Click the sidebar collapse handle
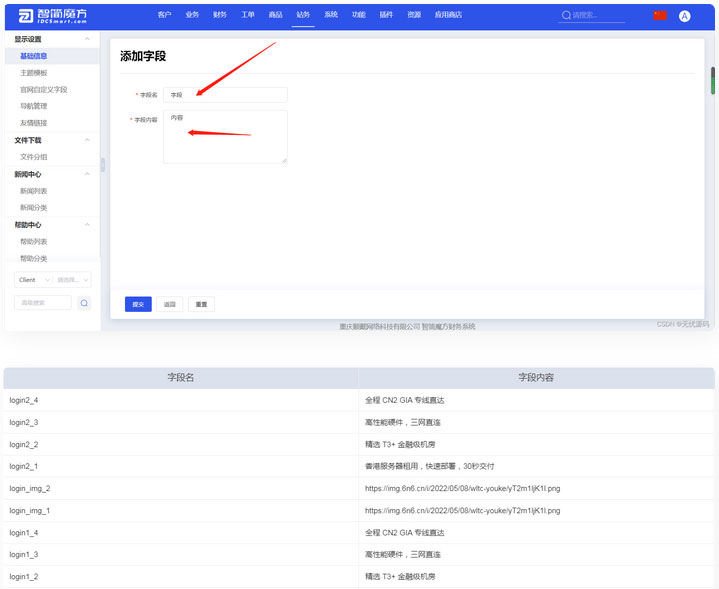 (x=102, y=164)
